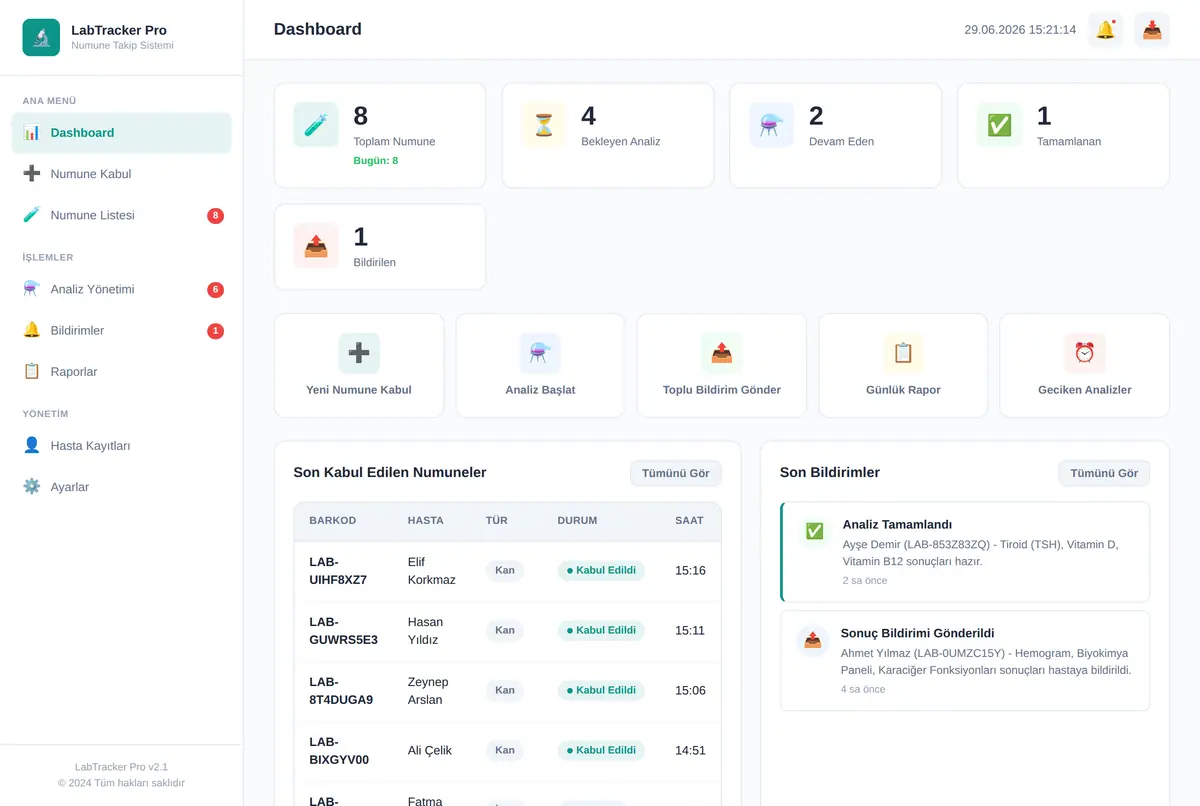
Task: Click the green checkmark icon on Tamamlanan card
Action: point(999,125)
